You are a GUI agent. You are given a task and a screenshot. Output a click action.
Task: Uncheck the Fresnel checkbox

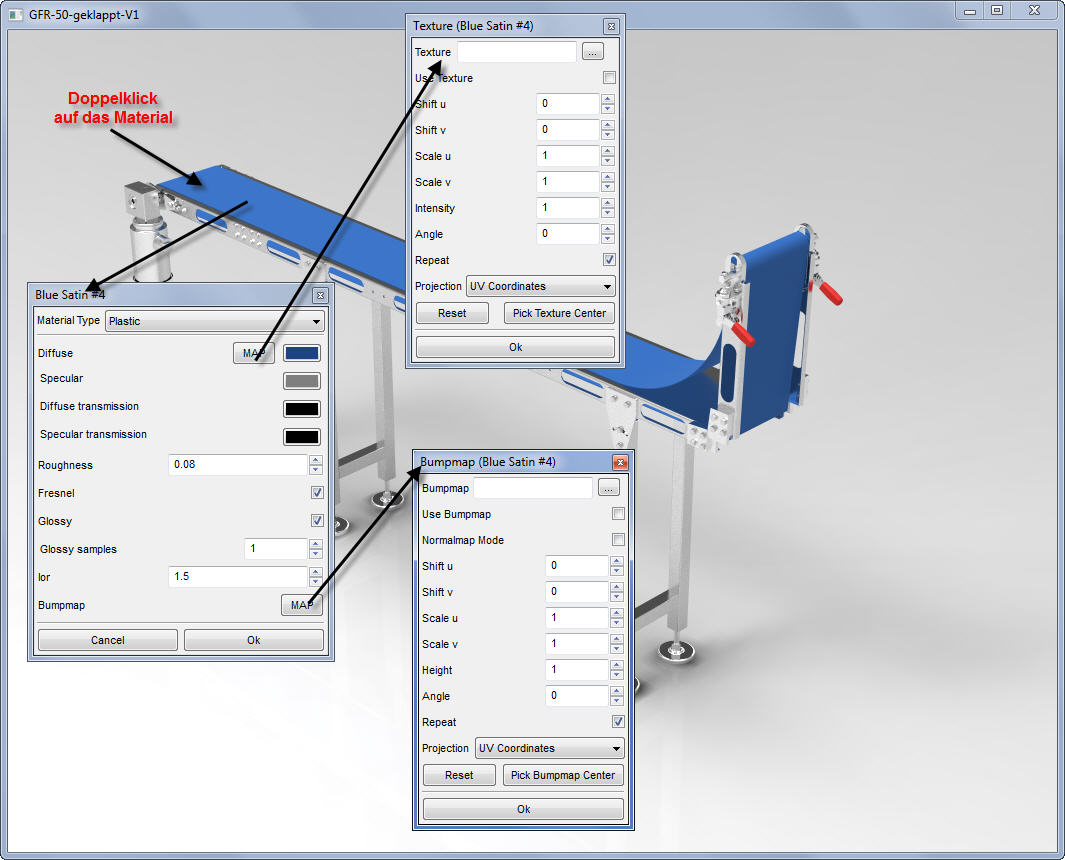point(317,492)
